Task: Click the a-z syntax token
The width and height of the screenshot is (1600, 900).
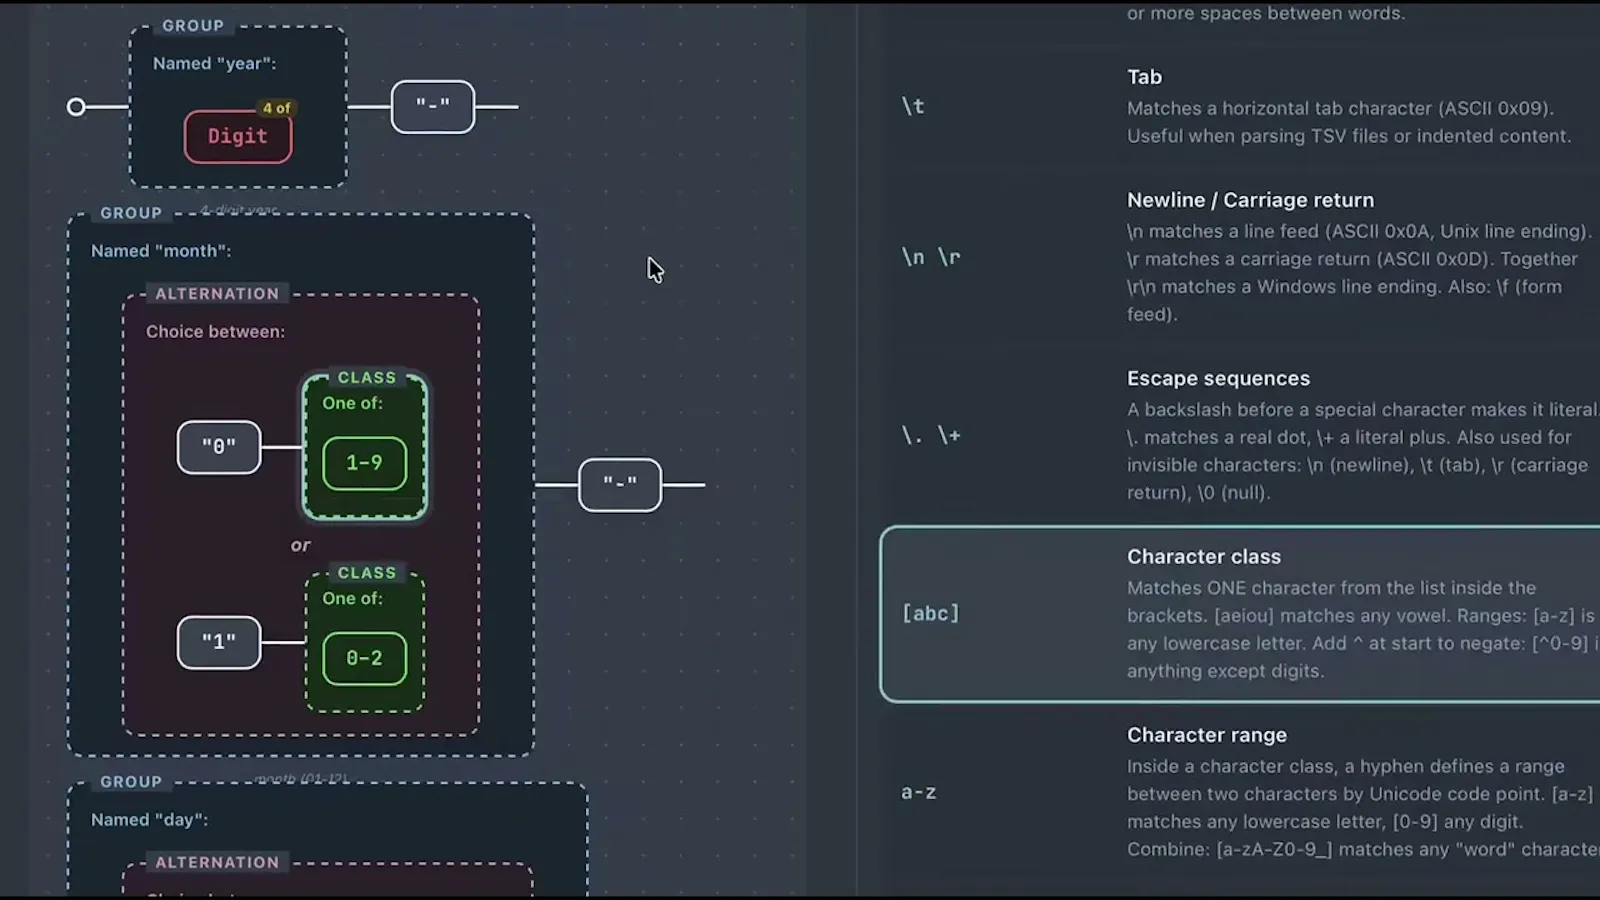Action: [x=919, y=792]
